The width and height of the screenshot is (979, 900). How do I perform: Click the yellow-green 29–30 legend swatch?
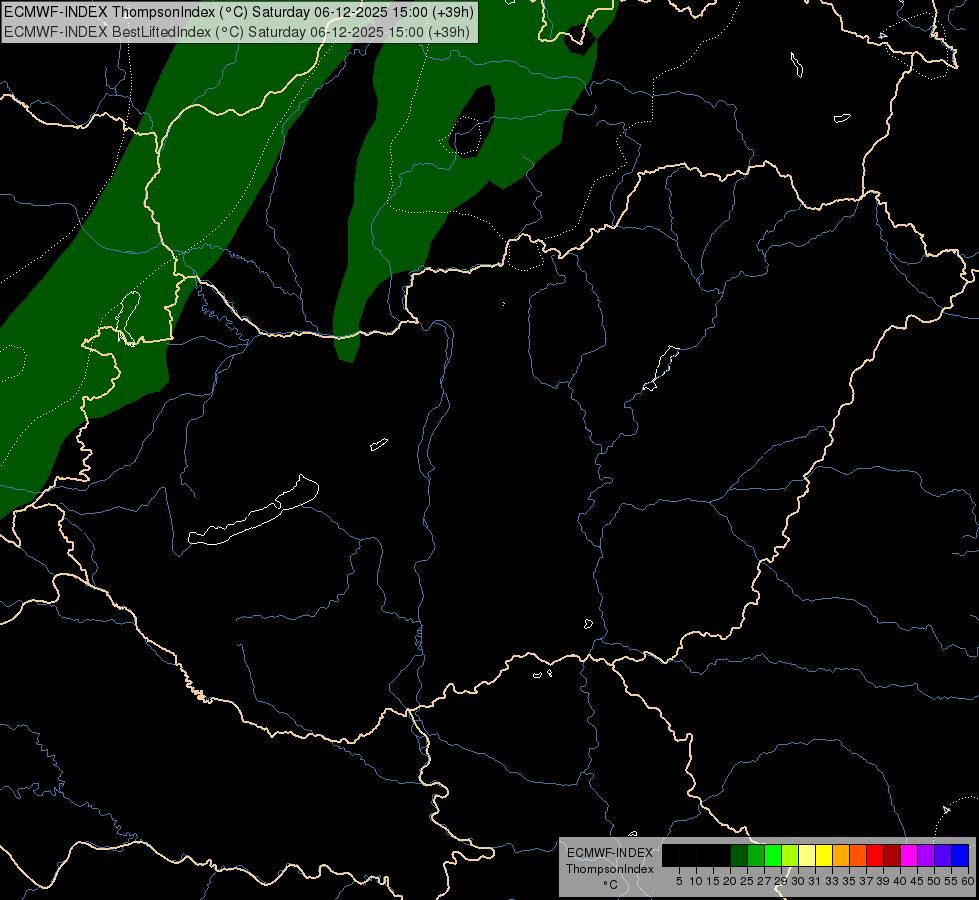790,855
